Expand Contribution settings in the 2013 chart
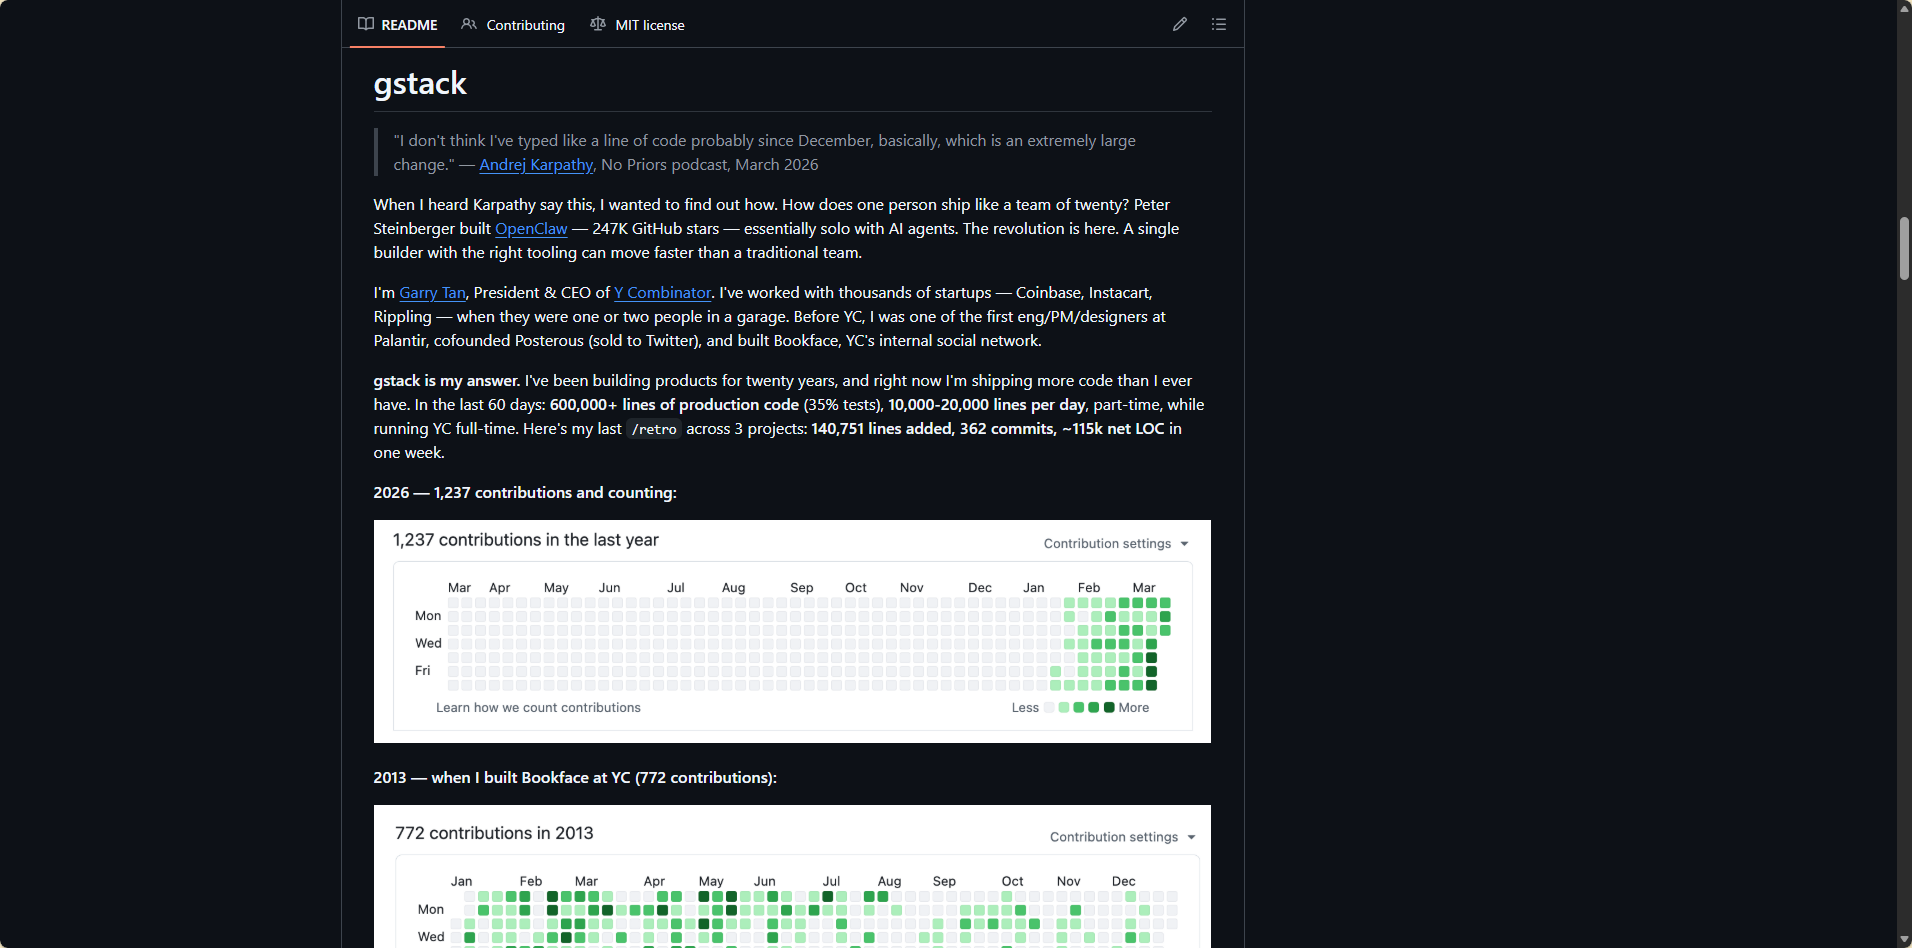 click(1122, 837)
